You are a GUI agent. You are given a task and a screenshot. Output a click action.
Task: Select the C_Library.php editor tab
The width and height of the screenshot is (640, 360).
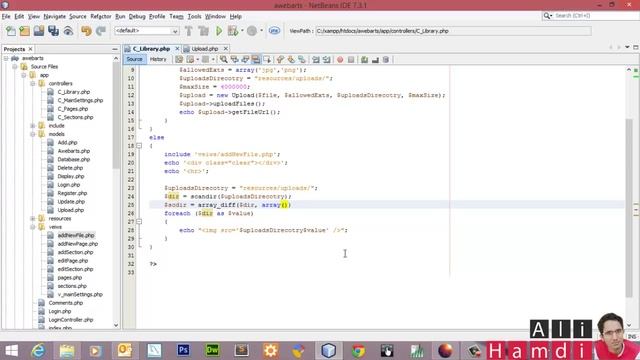tap(151, 49)
